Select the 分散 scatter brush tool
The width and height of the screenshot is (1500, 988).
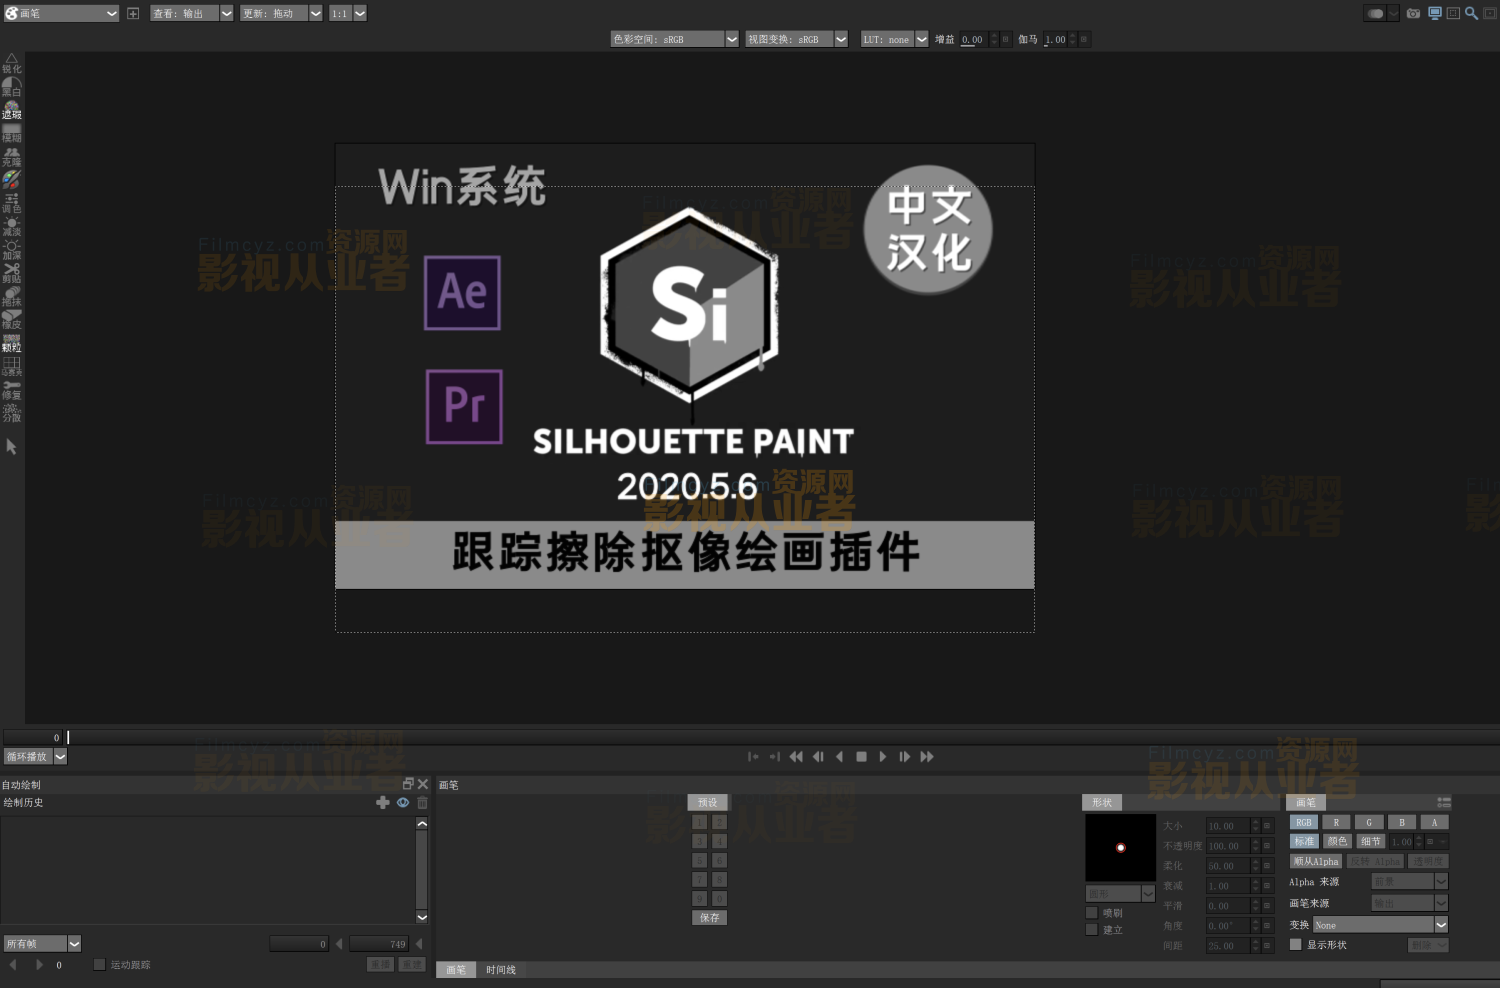(x=11, y=412)
